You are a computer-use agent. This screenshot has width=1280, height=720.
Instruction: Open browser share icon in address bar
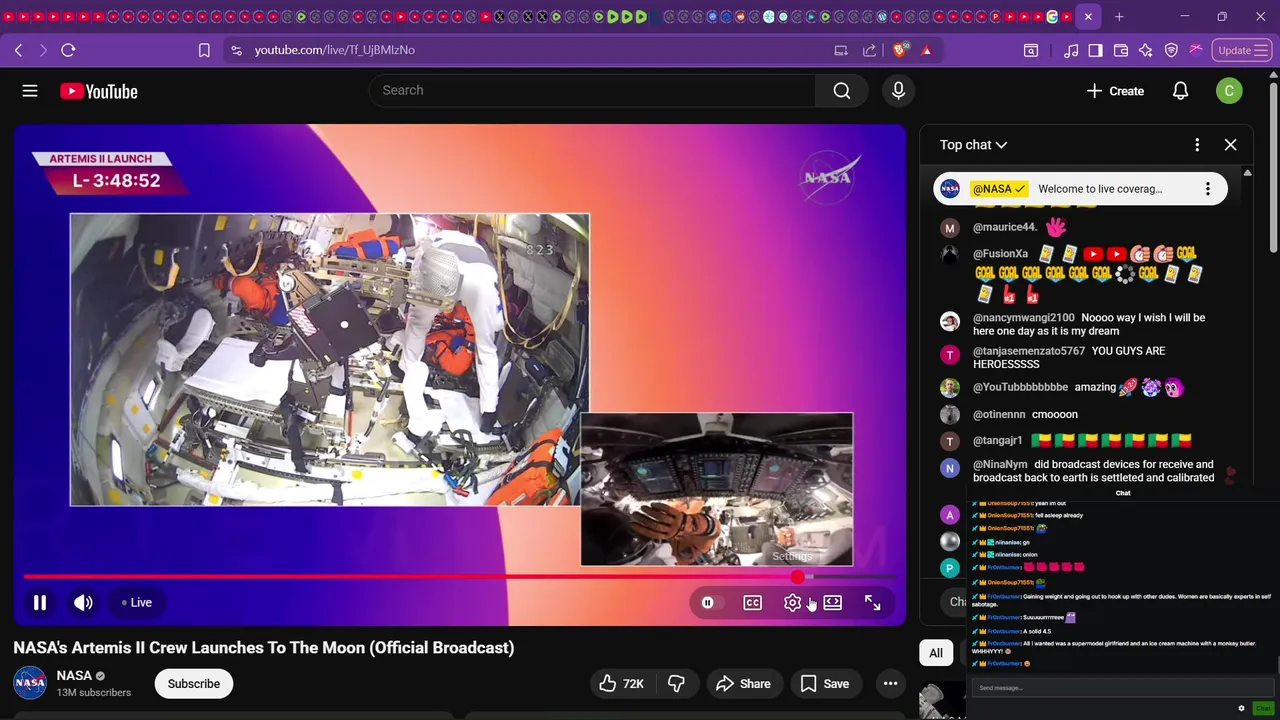tap(869, 50)
